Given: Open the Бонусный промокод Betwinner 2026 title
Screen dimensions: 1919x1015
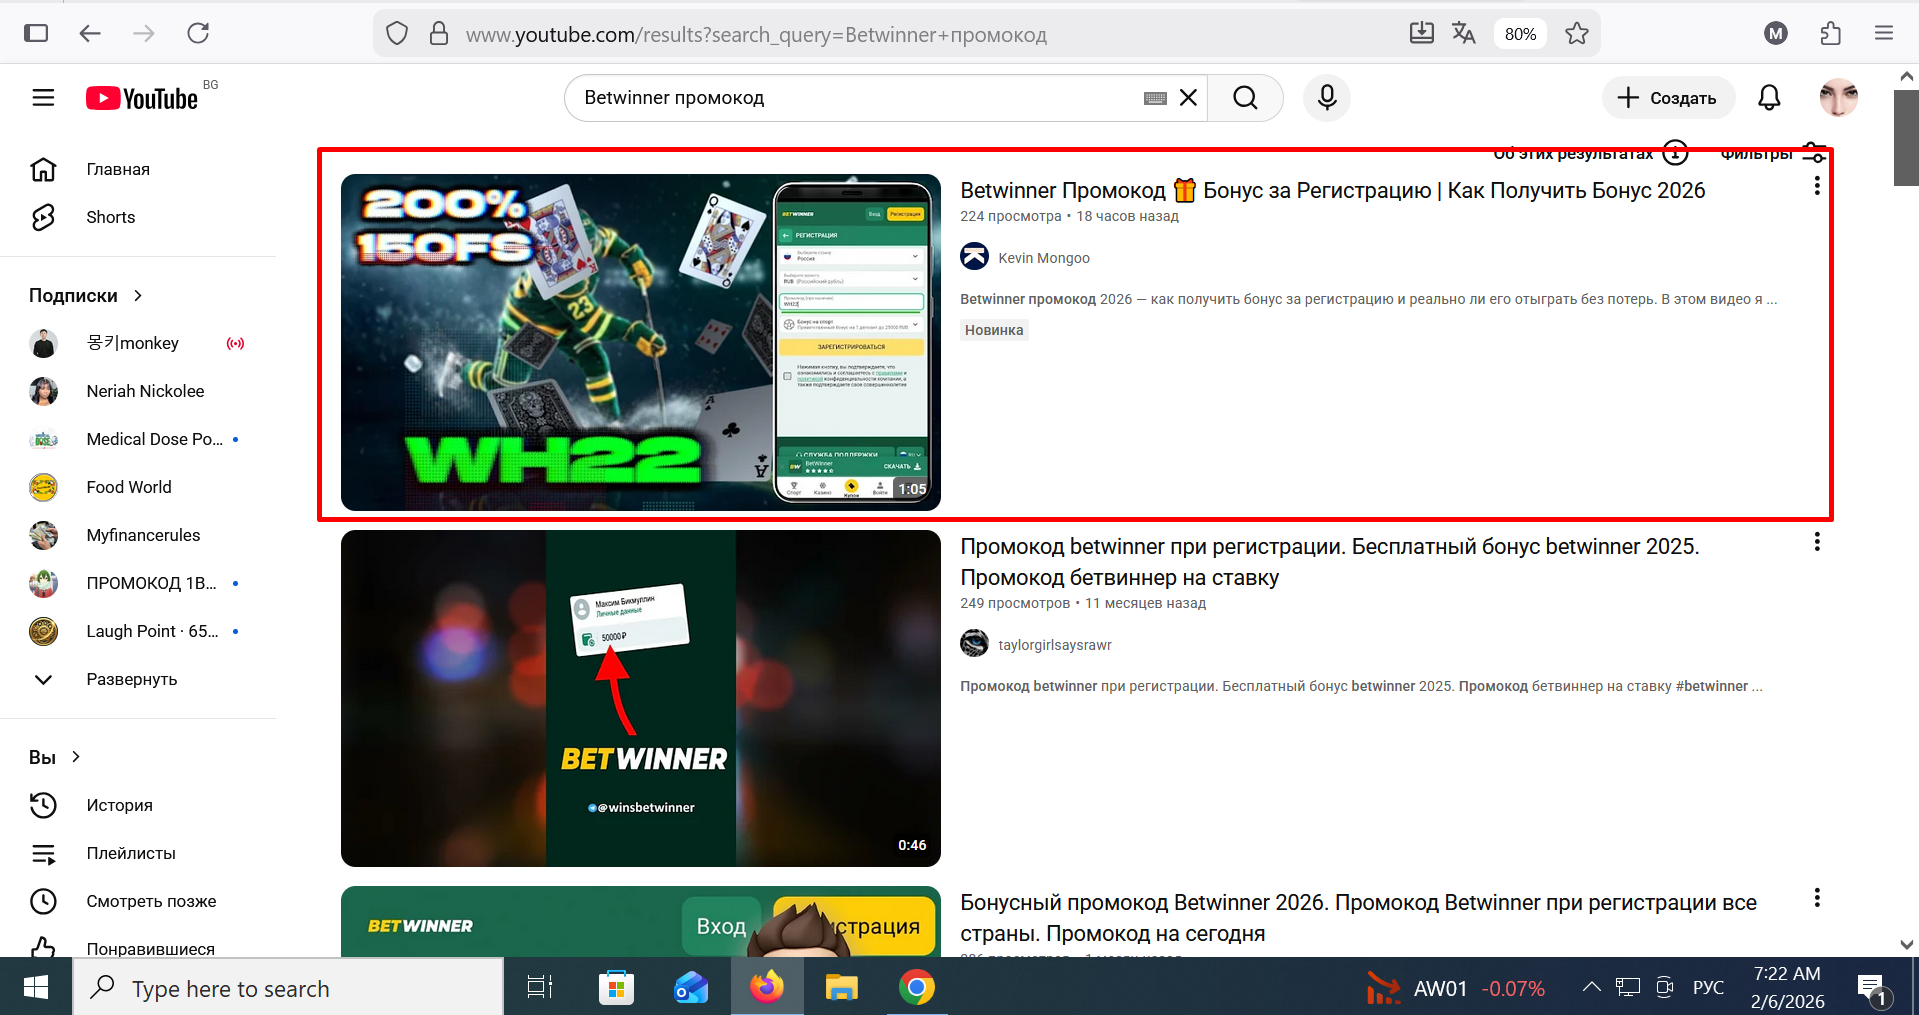Looking at the screenshot, I should click(x=1358, y=918).
